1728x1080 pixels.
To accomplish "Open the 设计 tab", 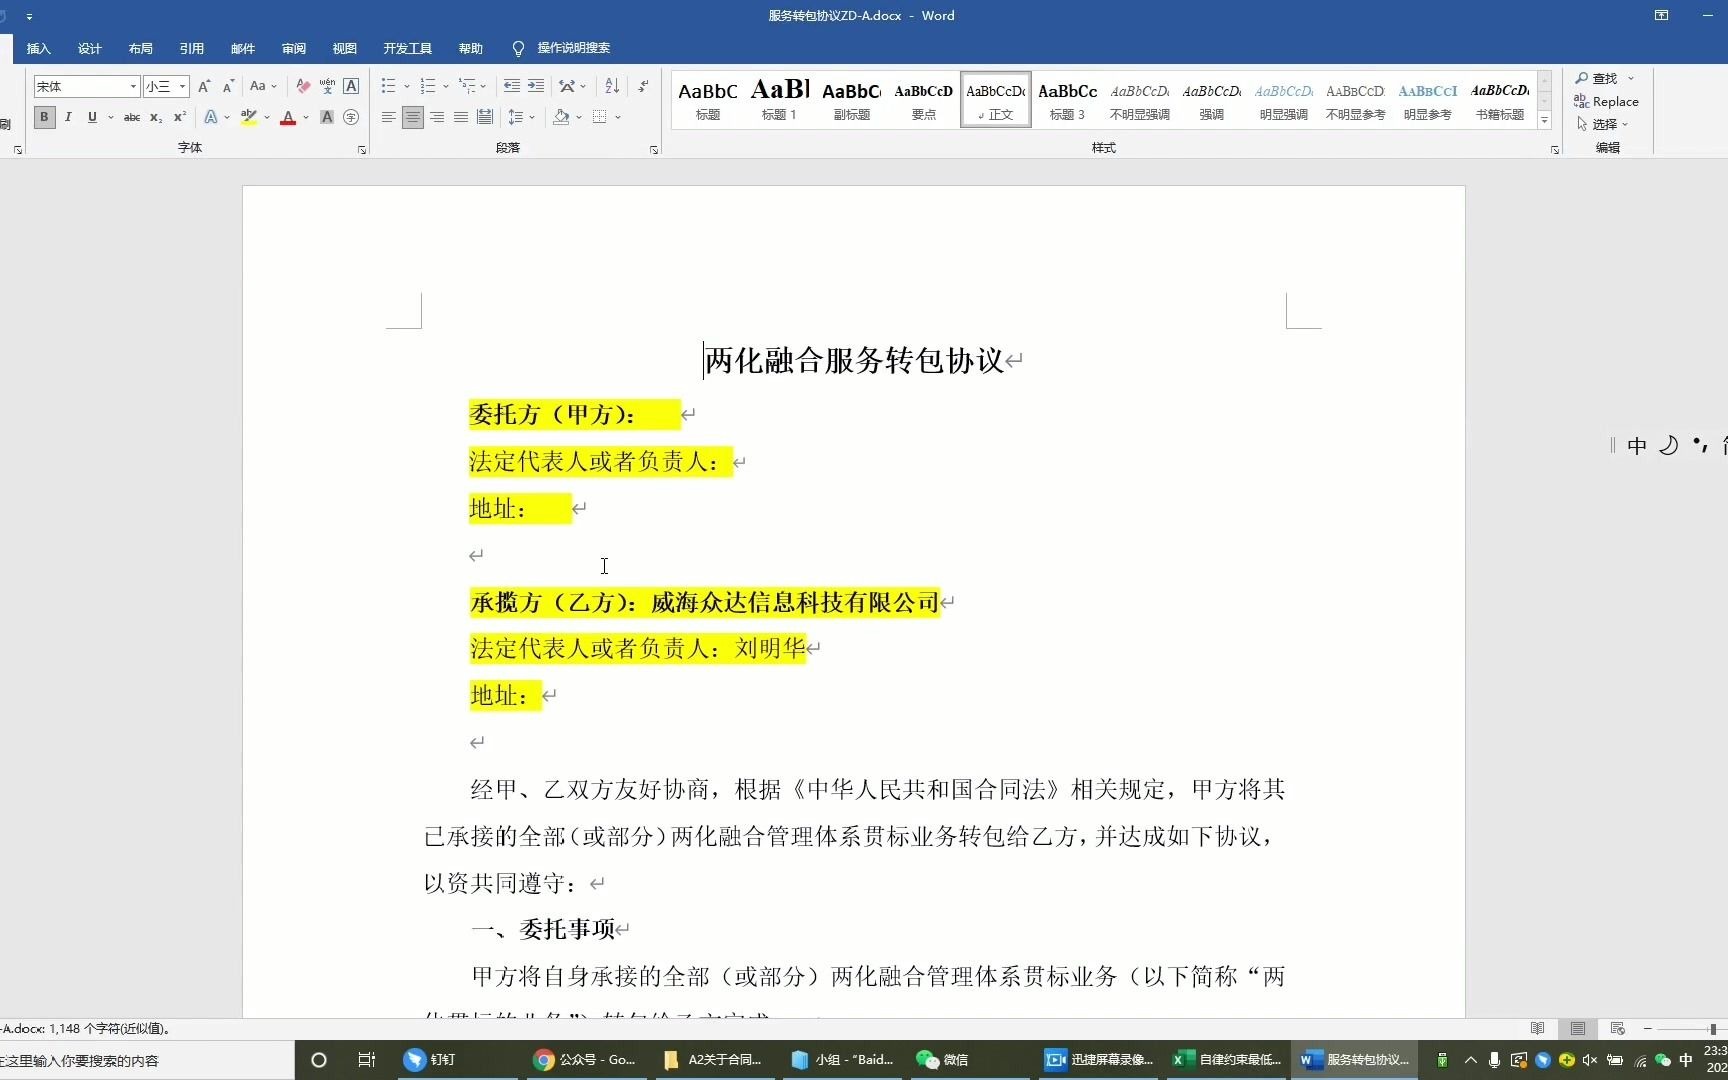I will point(90,48).
